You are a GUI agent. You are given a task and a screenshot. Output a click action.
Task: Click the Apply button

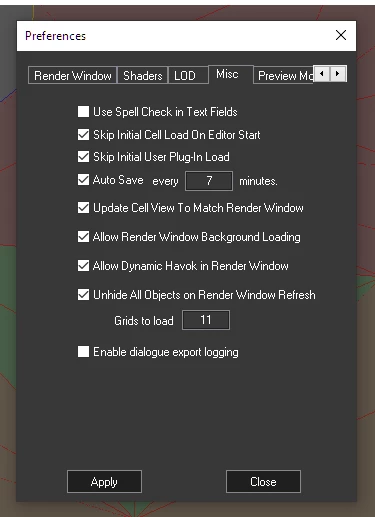[104, 481]
